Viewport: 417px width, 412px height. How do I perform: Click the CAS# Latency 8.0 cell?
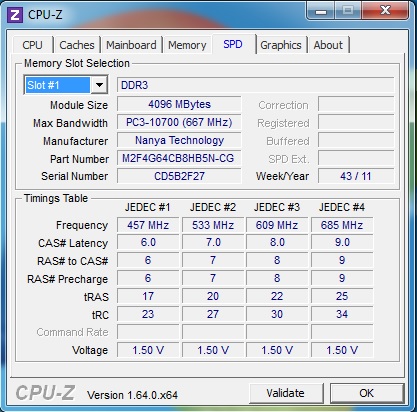277,243
